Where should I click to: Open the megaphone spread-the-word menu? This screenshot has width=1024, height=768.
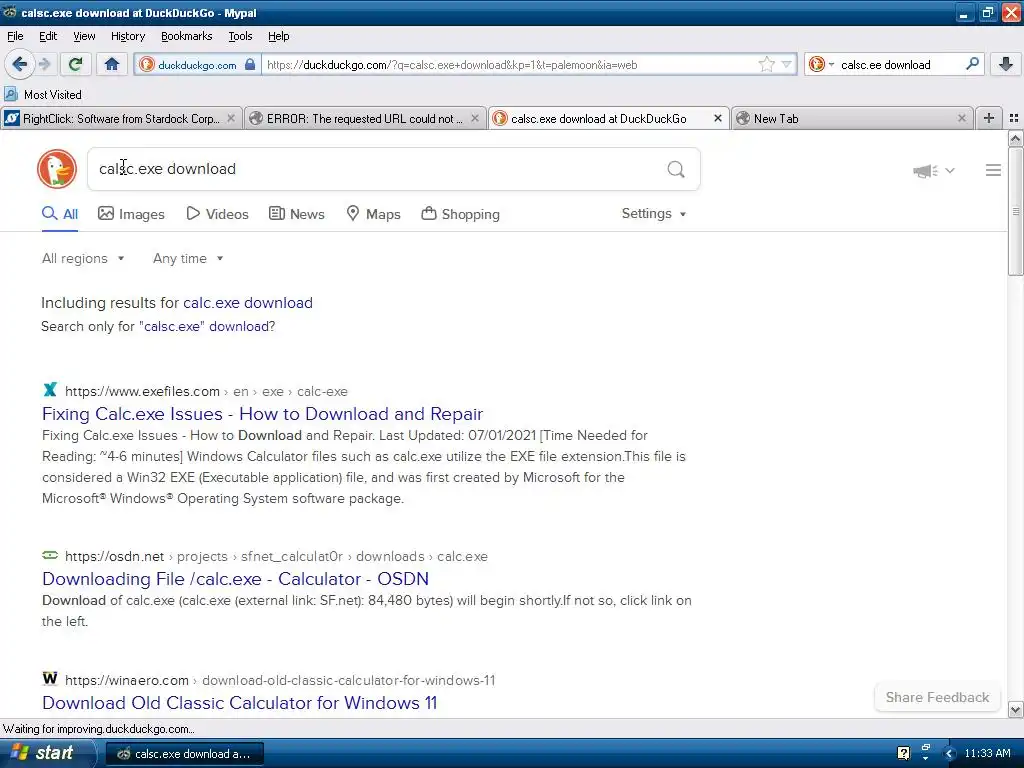click(934, 171)
